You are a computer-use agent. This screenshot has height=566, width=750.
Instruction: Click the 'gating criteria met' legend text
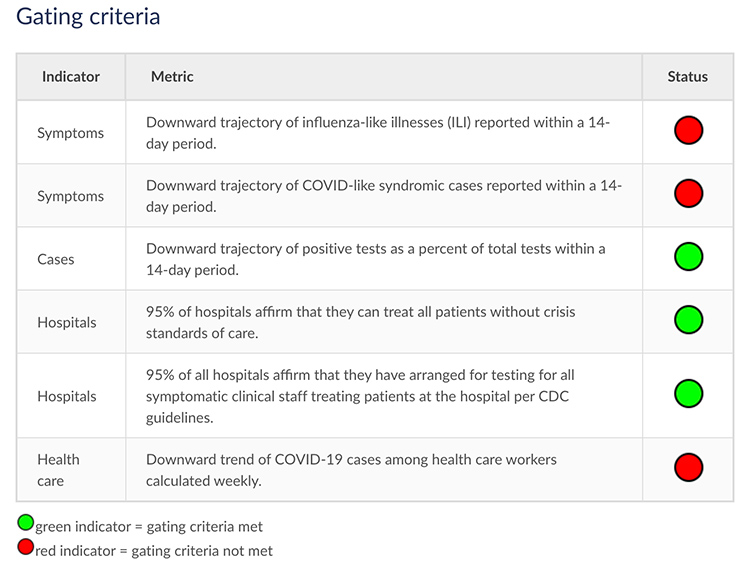[205, 527]
